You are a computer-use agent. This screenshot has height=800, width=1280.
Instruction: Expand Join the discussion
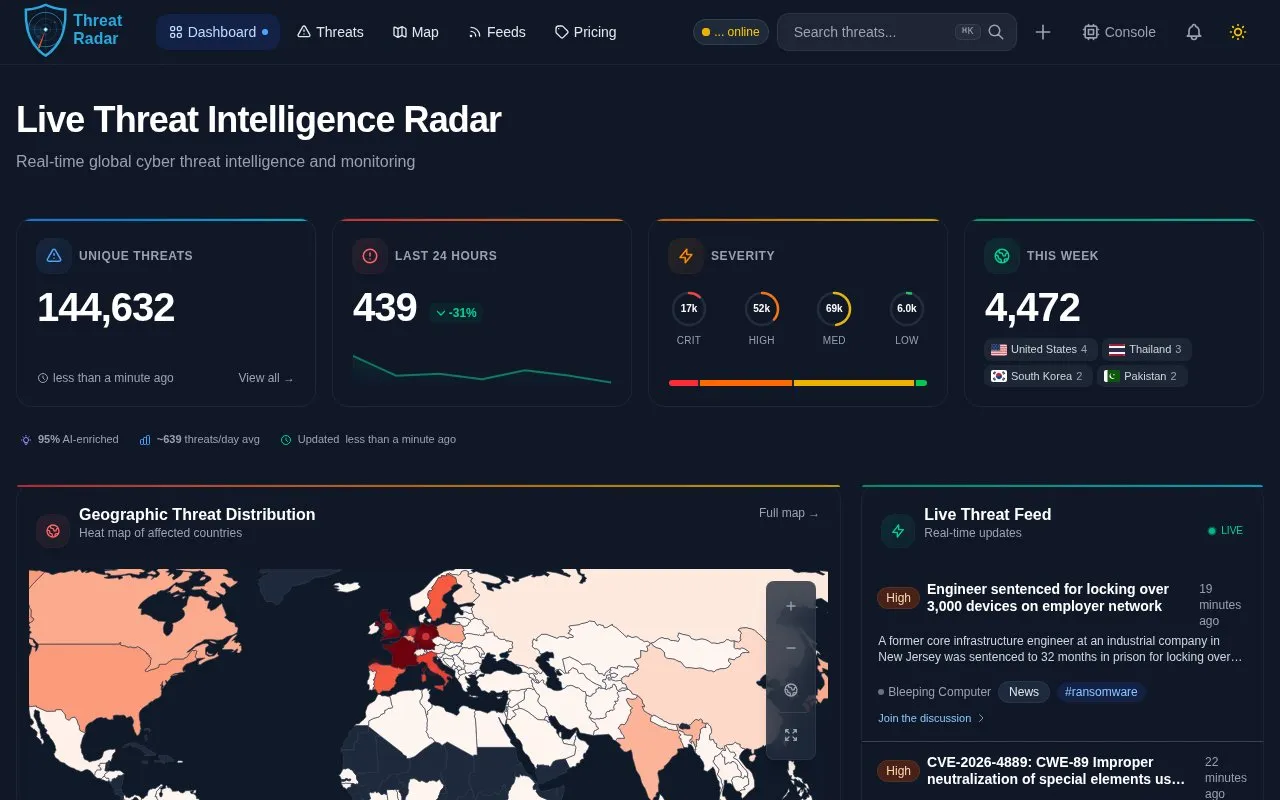tap(931, 718)
